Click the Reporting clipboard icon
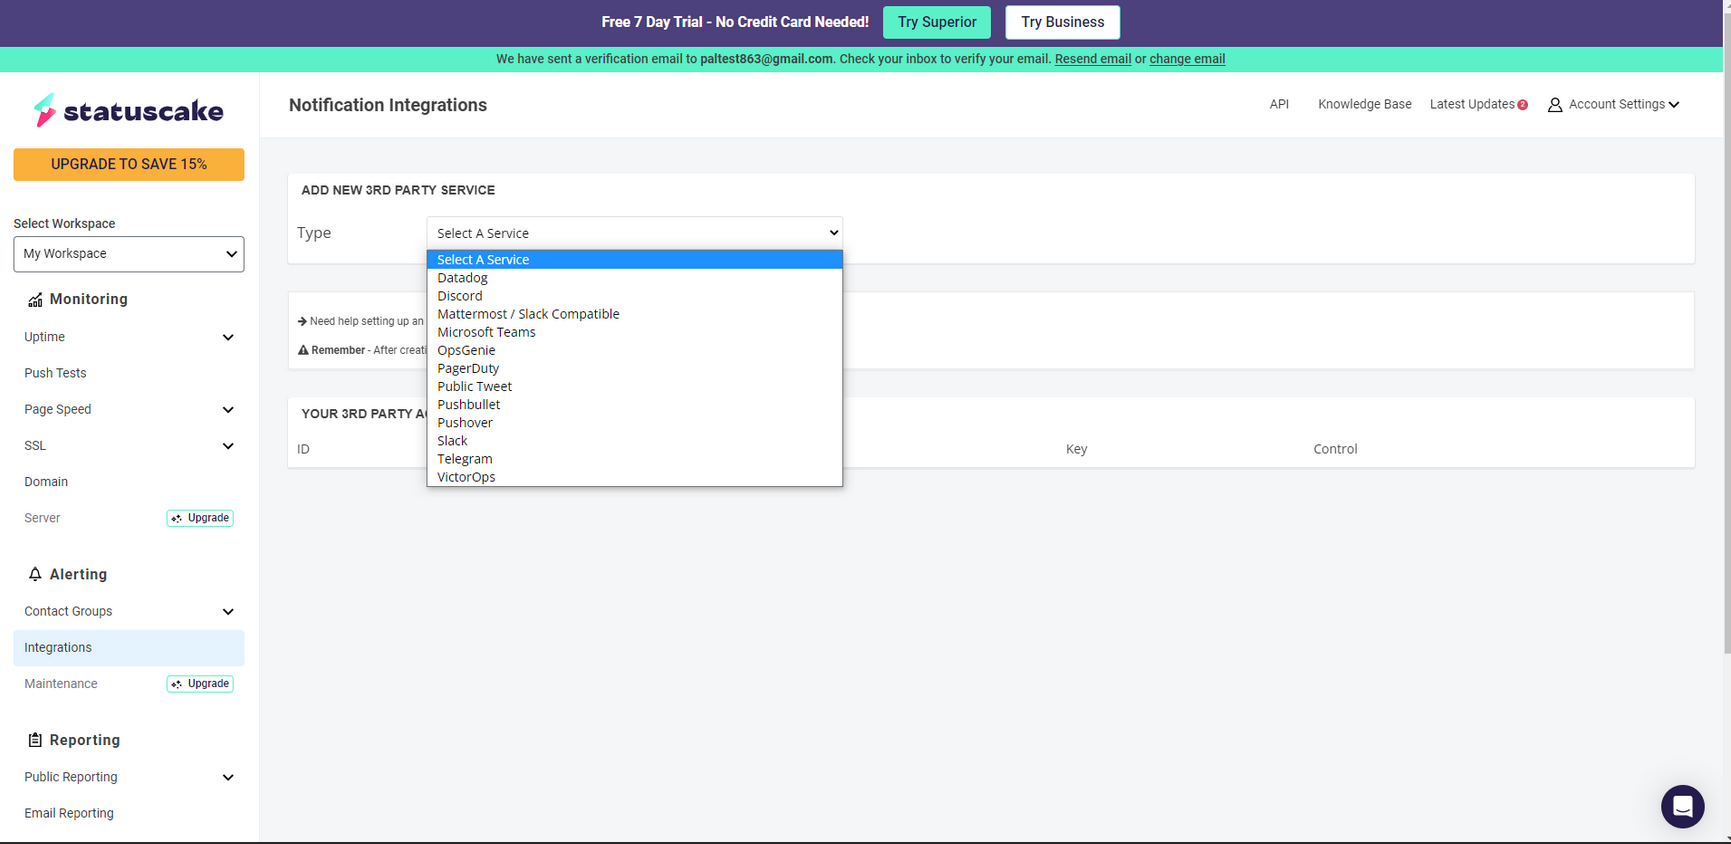The width and height of the screenshot is (1731, 844). (35, 740)
